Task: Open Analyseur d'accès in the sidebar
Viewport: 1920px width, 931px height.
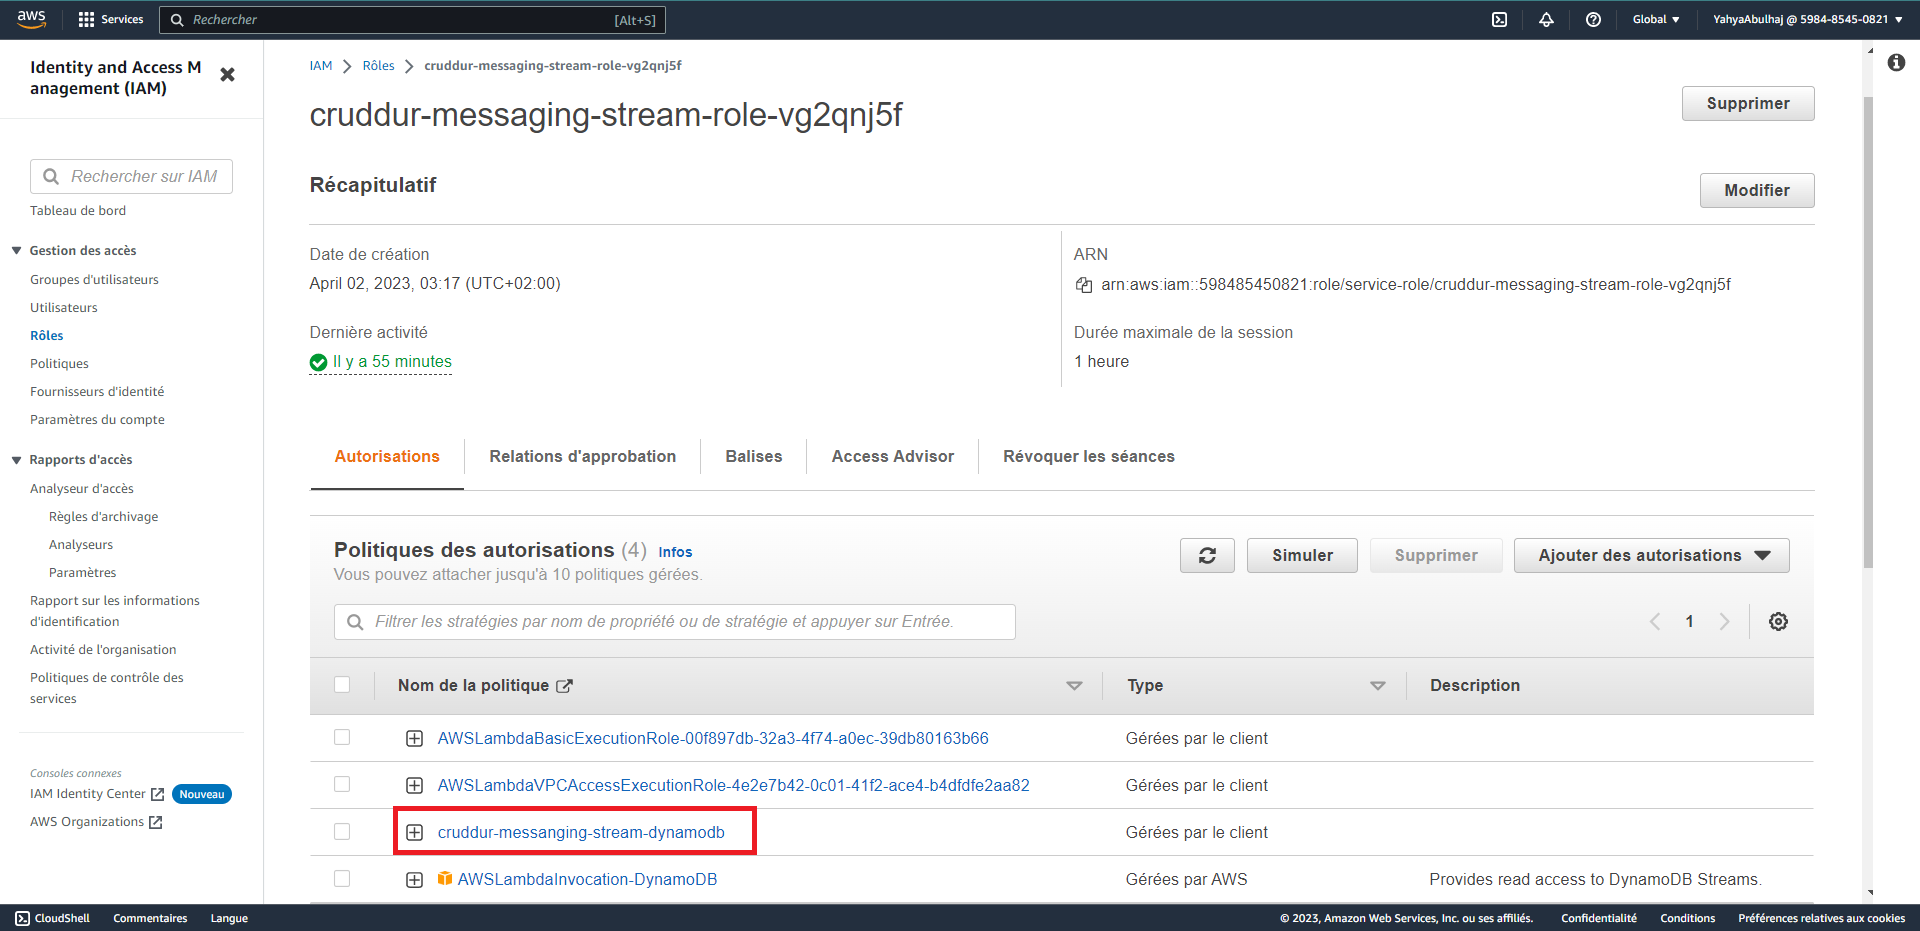Action: click(x=82, y=489)
